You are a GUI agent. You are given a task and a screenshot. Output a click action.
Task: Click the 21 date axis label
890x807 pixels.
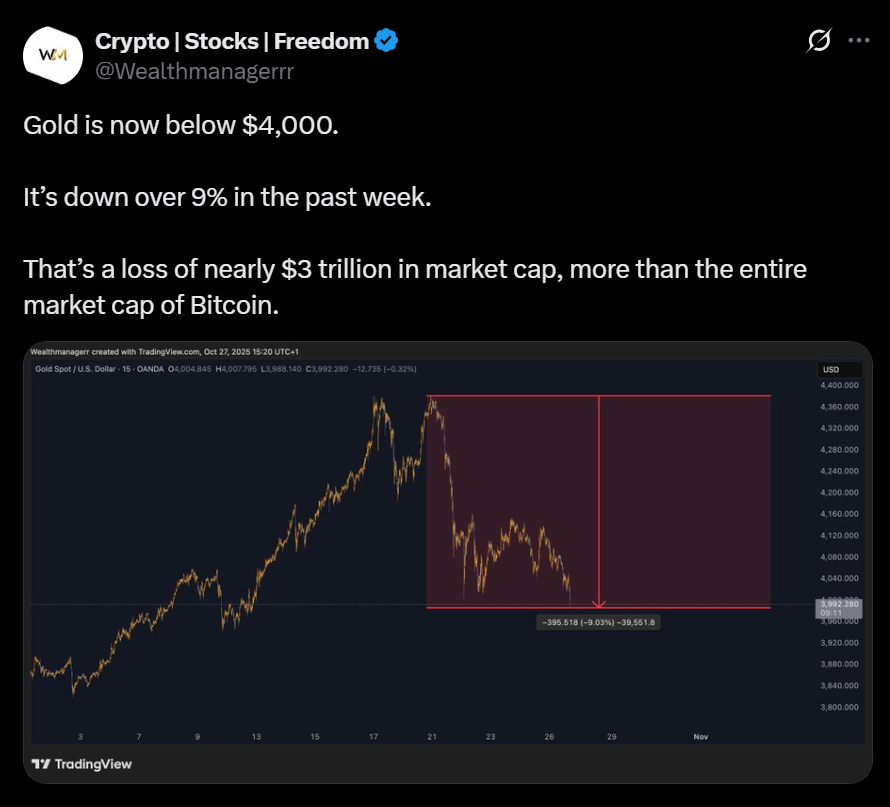point(432,737)
